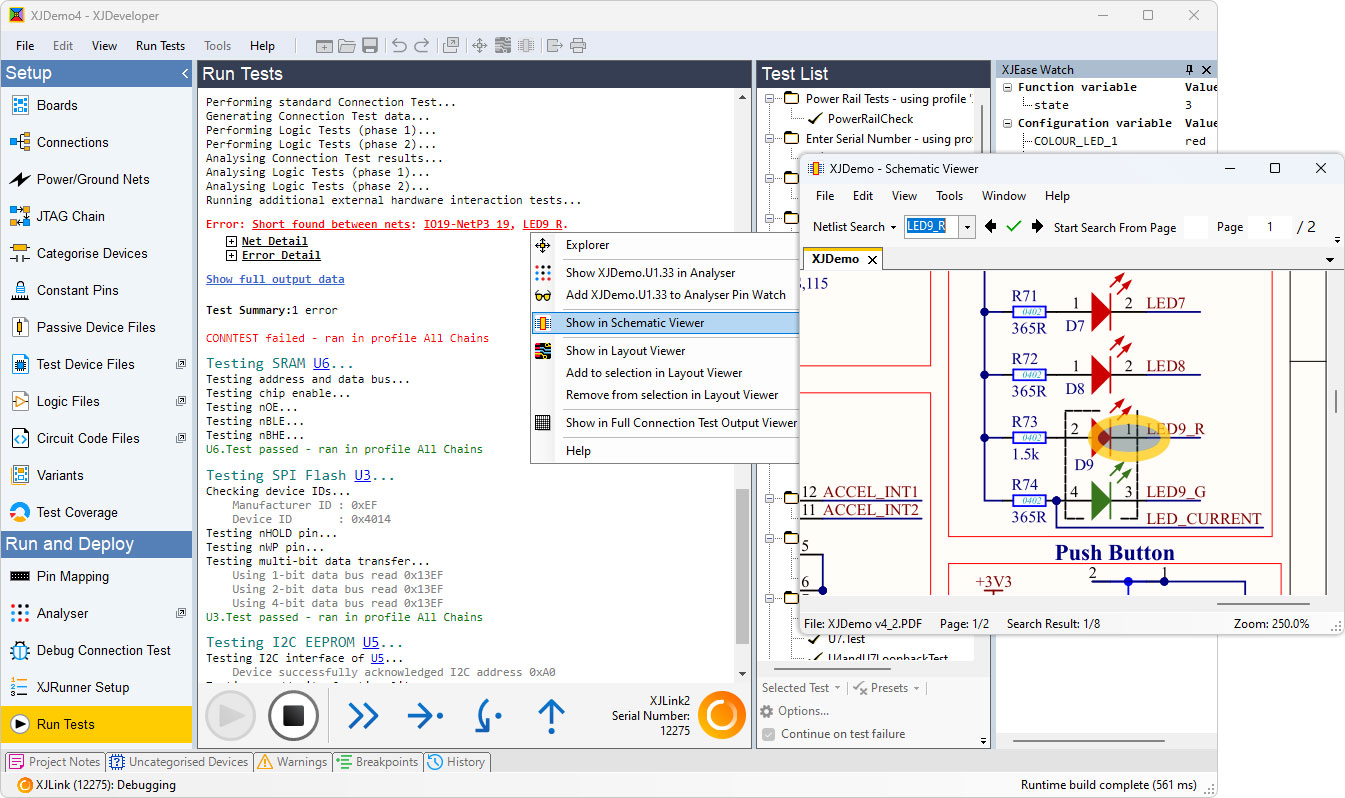Click the export arrow toolbar icon
1345x798 pixels.
click(x=554, y=46)
